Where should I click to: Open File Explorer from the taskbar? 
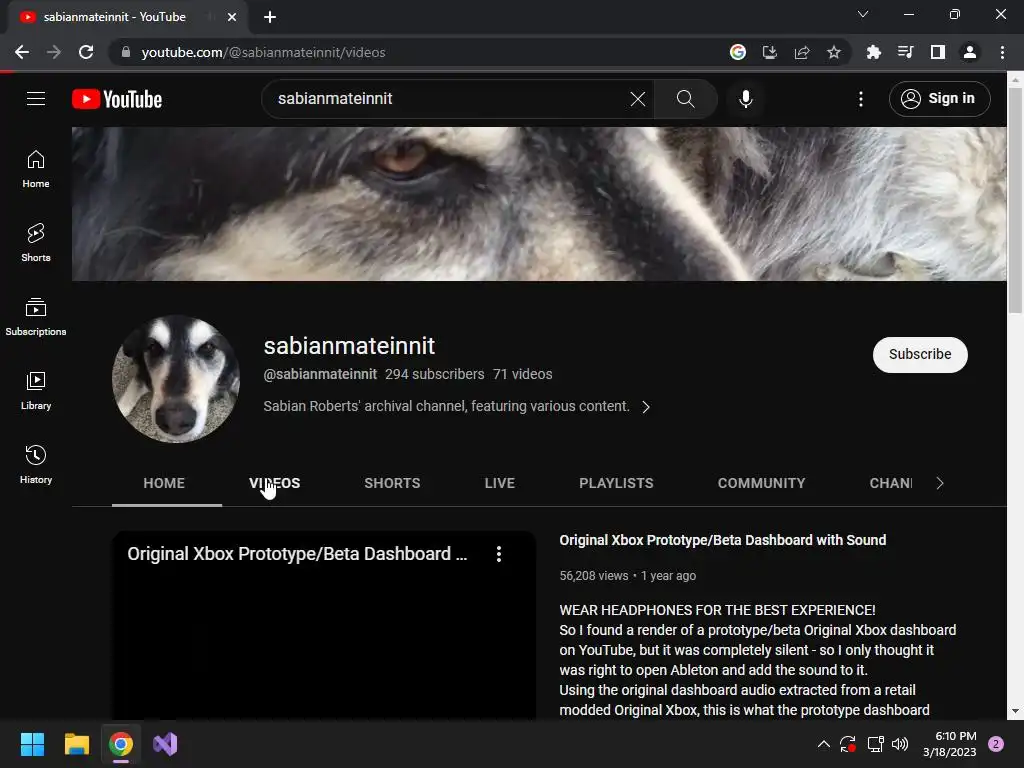76,744
